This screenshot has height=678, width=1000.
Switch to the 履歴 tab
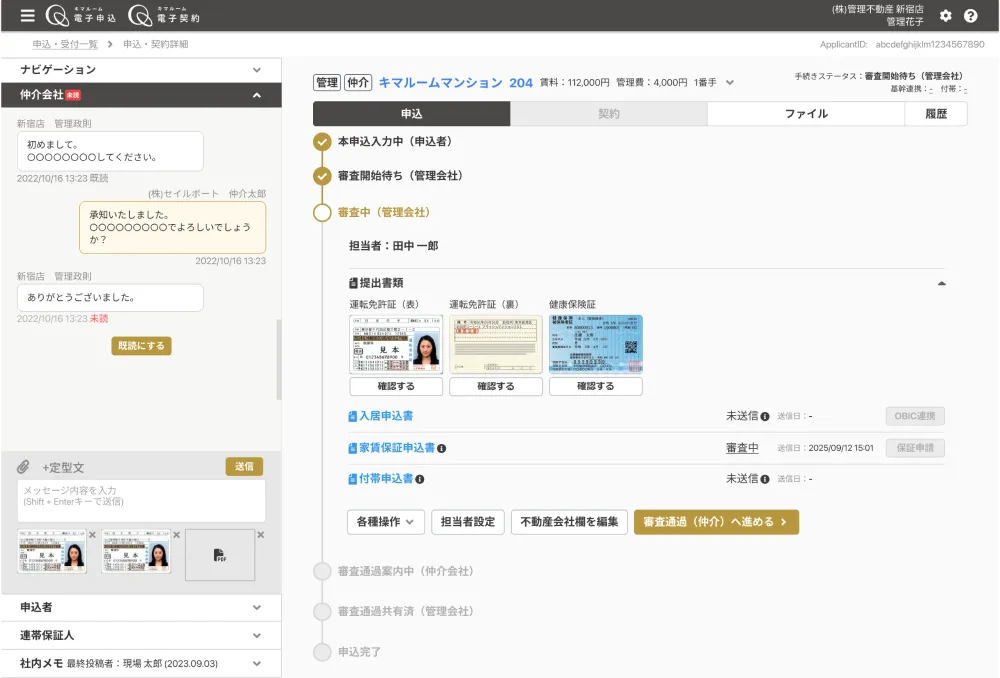coord(935,114)
